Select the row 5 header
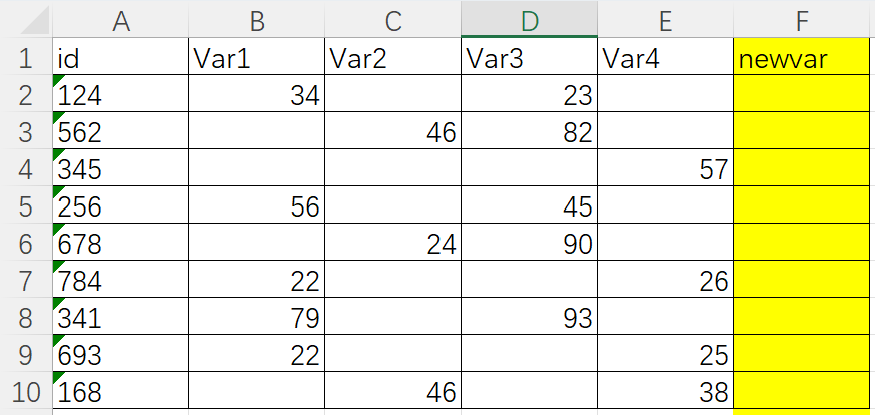This screenshot has height=416, width=876. point(25,206)
